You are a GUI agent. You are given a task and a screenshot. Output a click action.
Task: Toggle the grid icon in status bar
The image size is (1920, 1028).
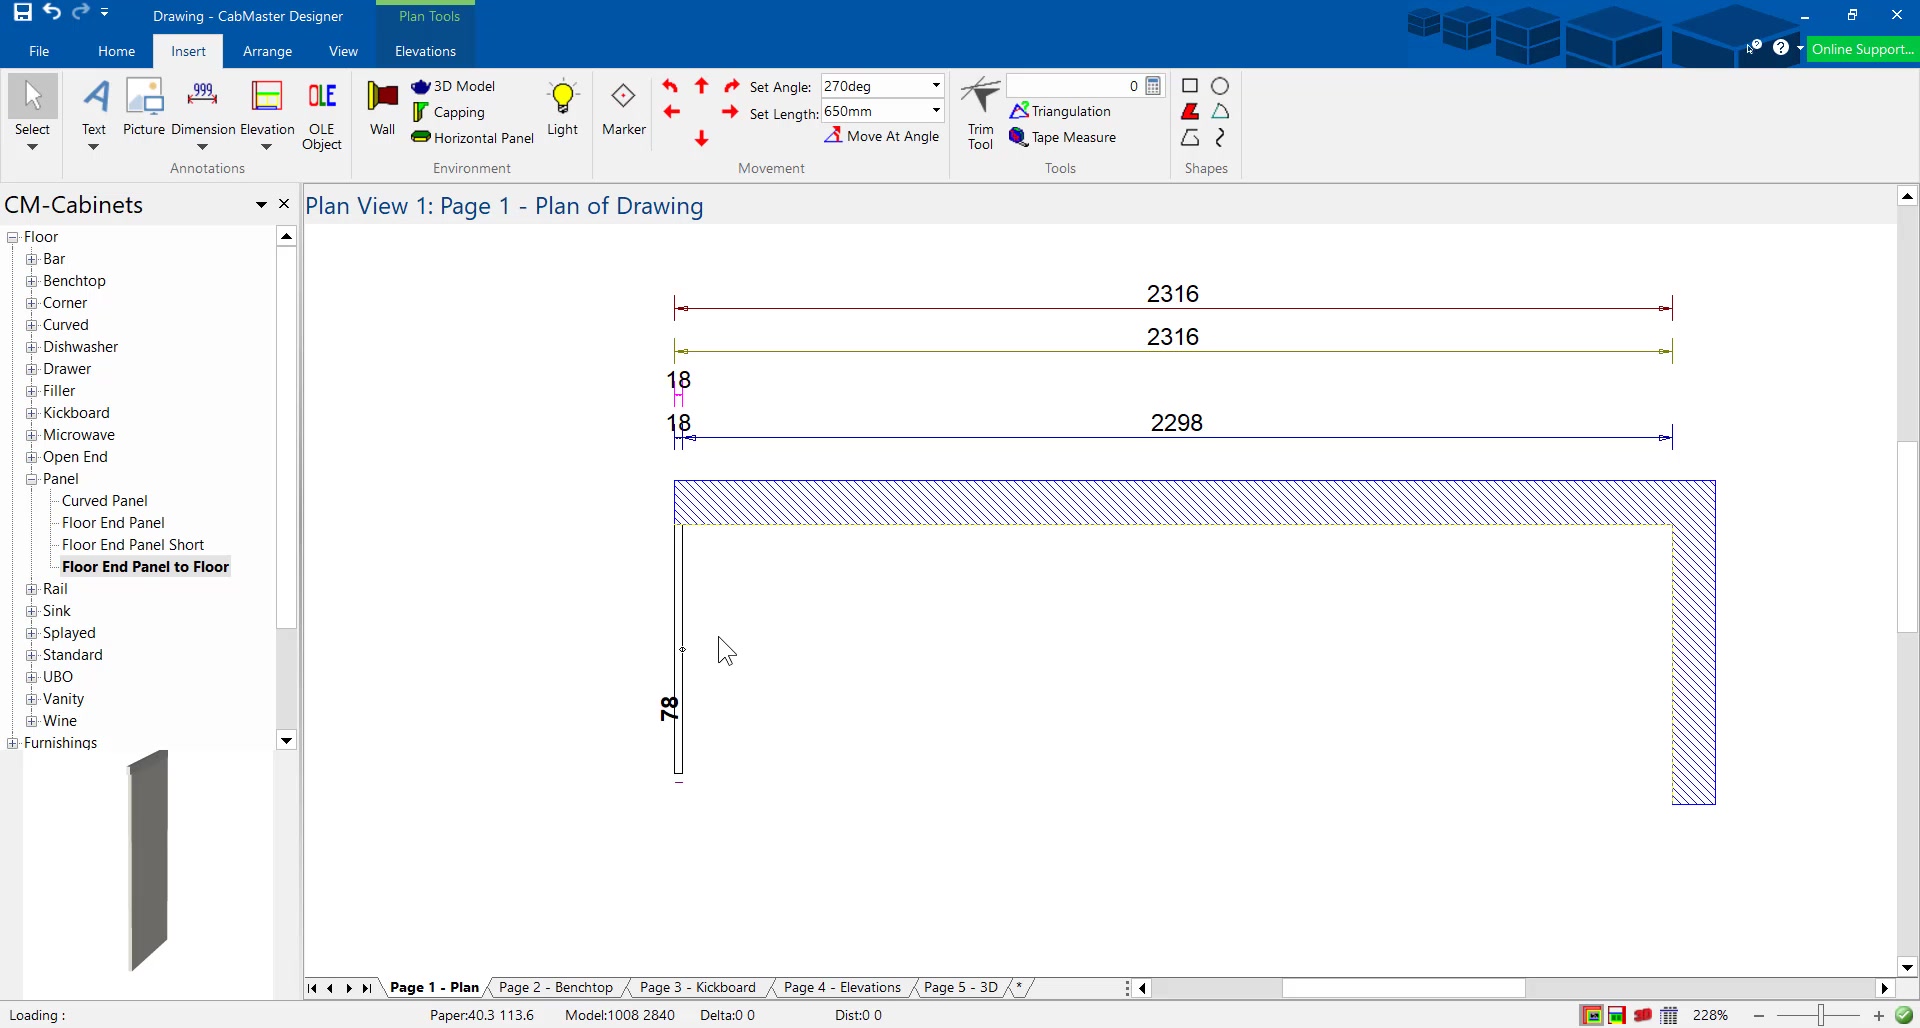click(1669, 1015)
